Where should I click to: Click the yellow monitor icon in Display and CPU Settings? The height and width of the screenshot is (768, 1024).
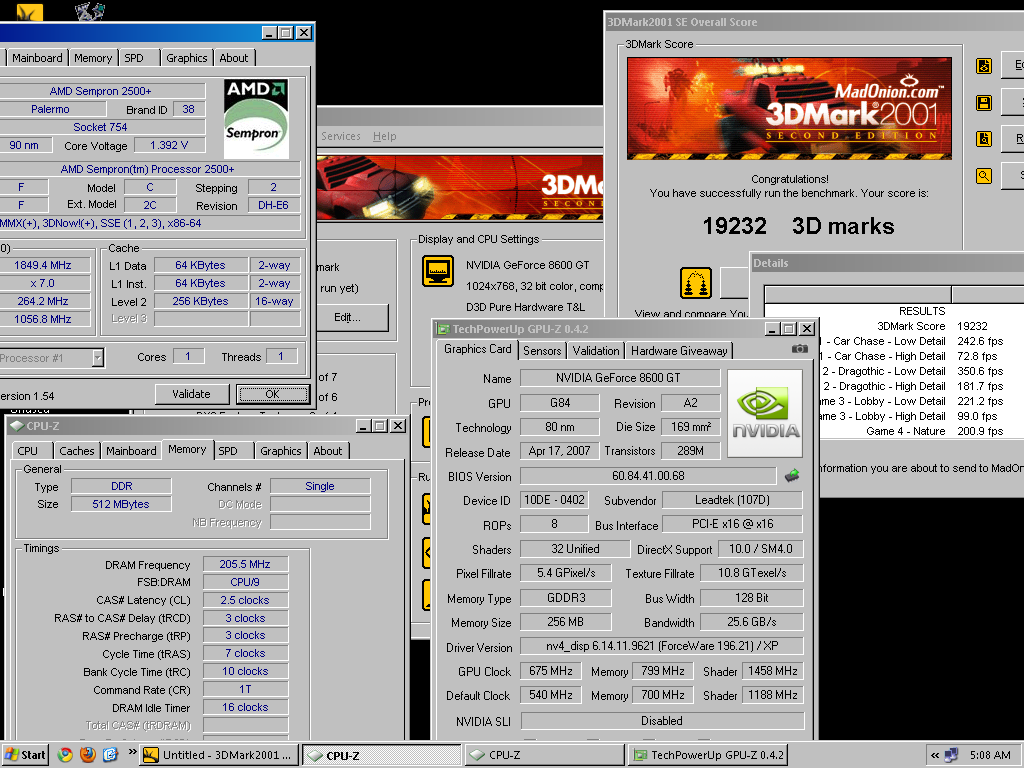point(438,271)
